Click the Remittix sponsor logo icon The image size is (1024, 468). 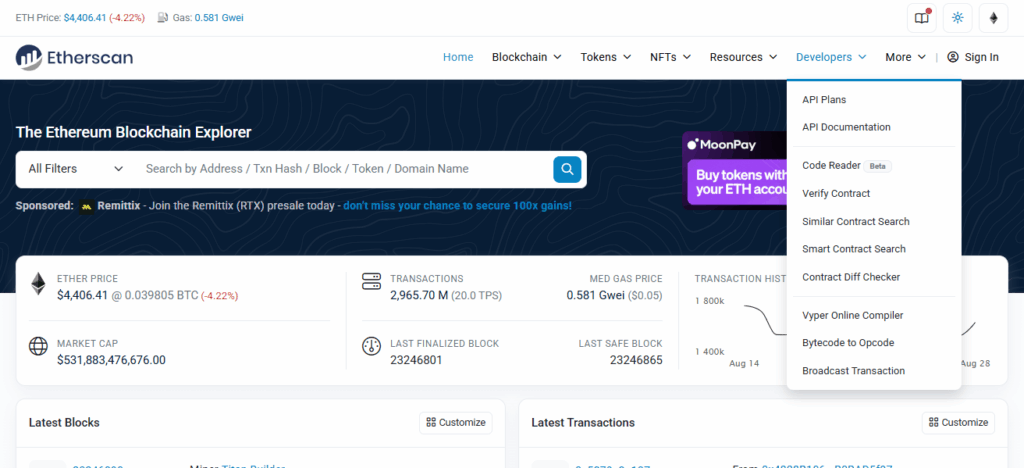click(x=87, y=206)
